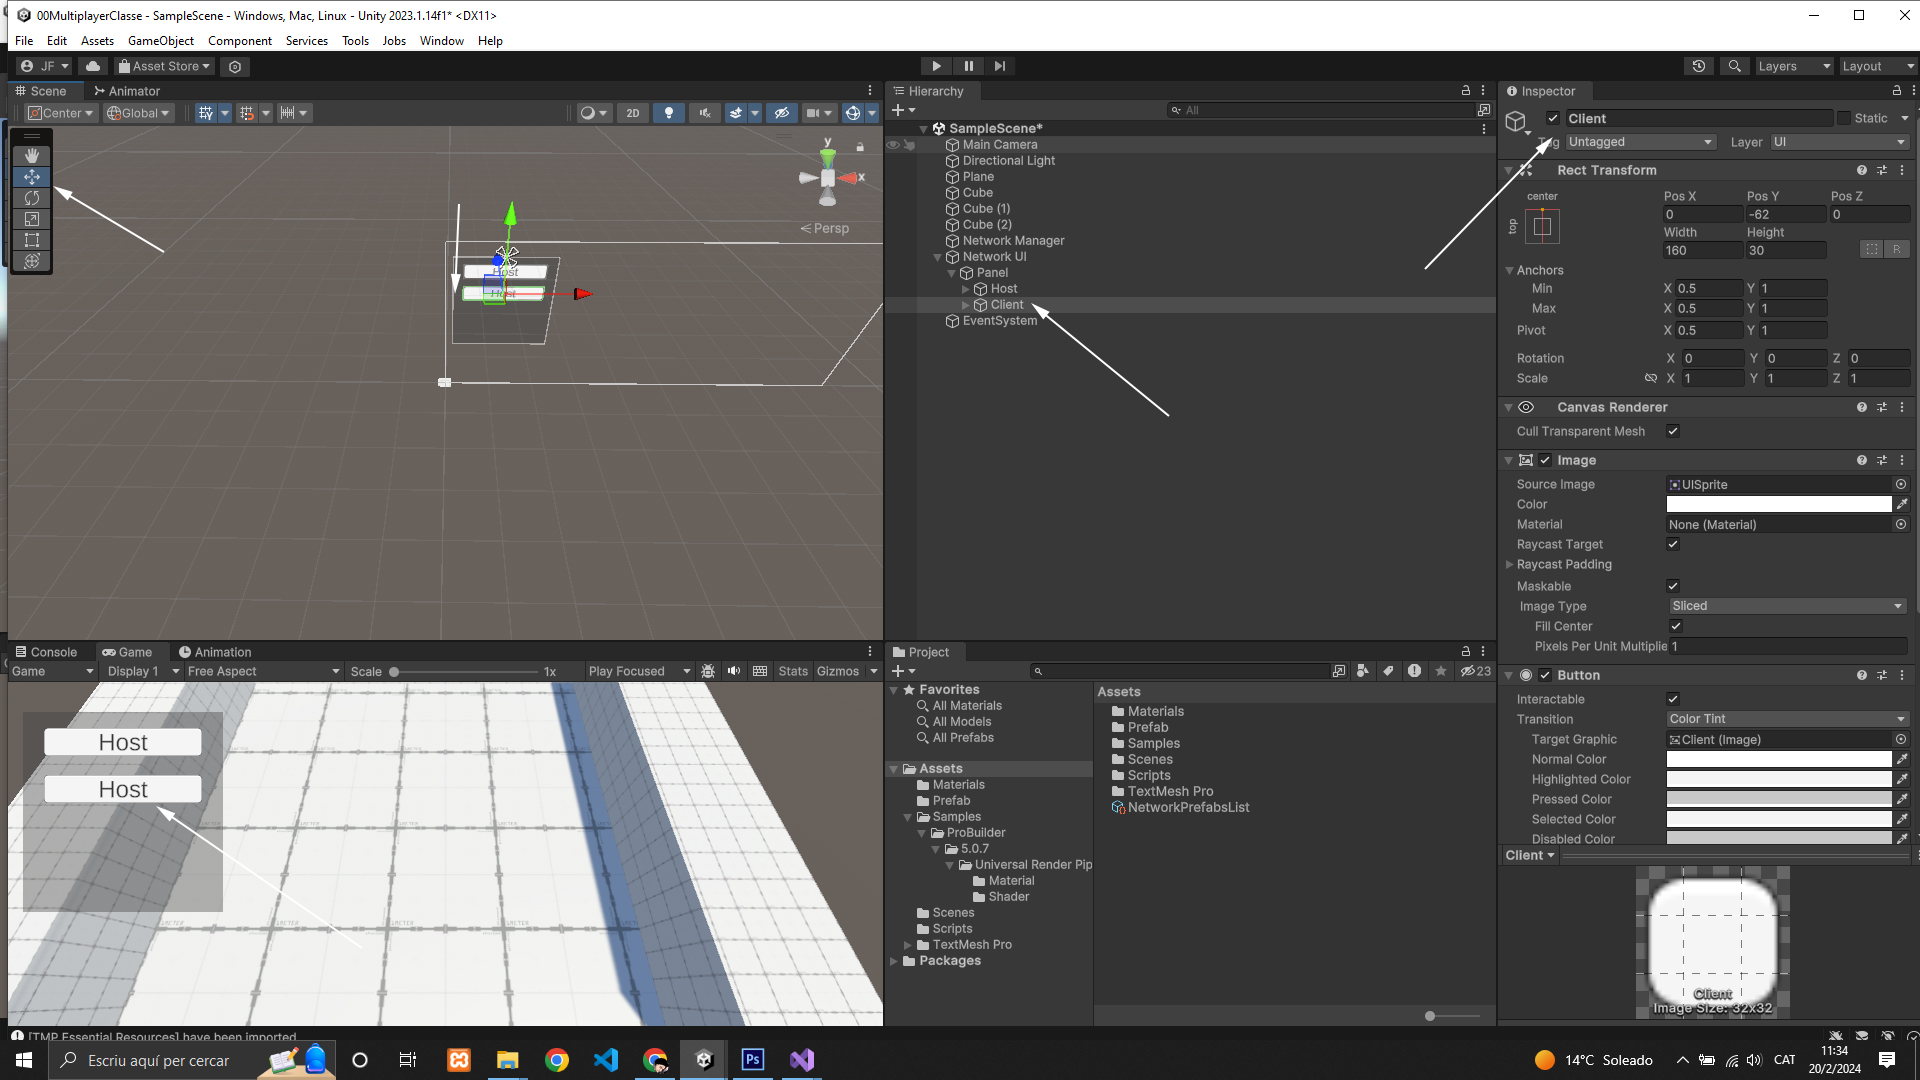
Task: Disable the Client object active checkbox
Action: coord(1553,118)
